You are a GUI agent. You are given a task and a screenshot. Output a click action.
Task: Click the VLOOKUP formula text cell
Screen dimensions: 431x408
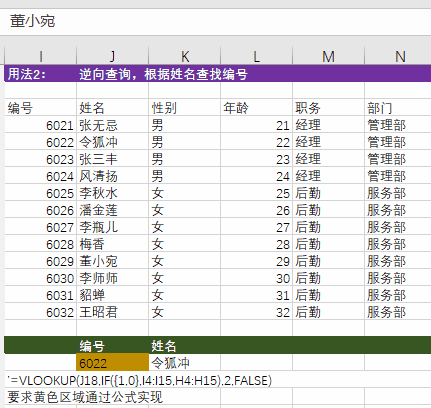140,380
